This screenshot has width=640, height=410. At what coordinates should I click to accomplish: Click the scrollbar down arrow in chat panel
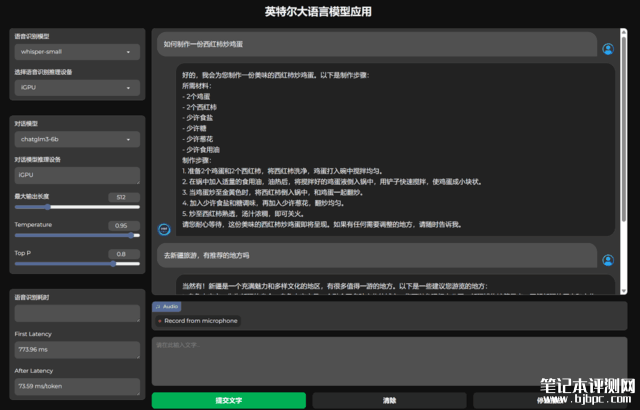click(623, 291)
